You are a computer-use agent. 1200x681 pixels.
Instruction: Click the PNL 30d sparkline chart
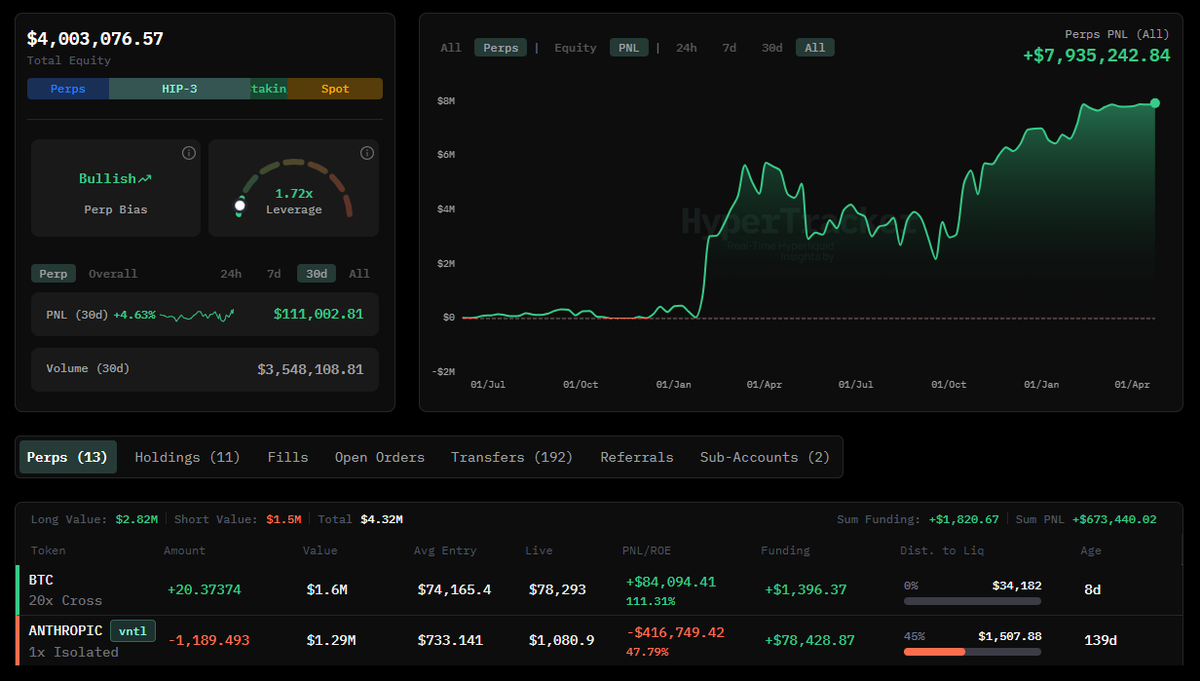tap(197, 315)
